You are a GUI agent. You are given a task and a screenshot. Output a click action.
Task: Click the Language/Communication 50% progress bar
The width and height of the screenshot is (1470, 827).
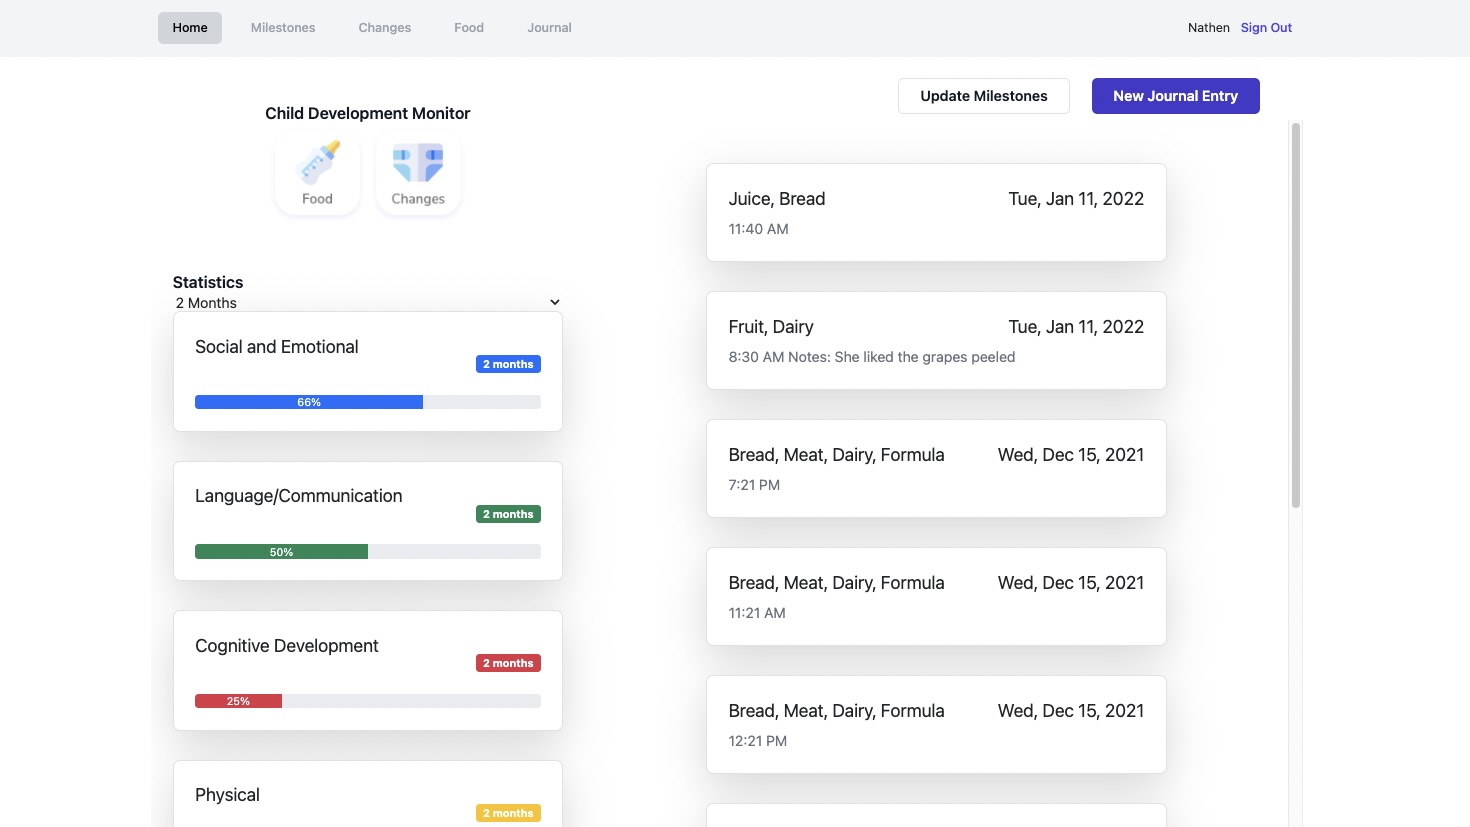(367, 552)
